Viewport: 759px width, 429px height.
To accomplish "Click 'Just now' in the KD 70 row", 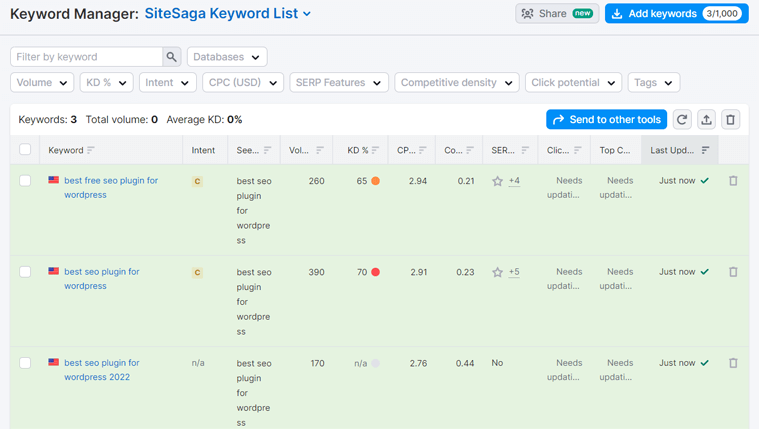I will (x=677, y=272).
